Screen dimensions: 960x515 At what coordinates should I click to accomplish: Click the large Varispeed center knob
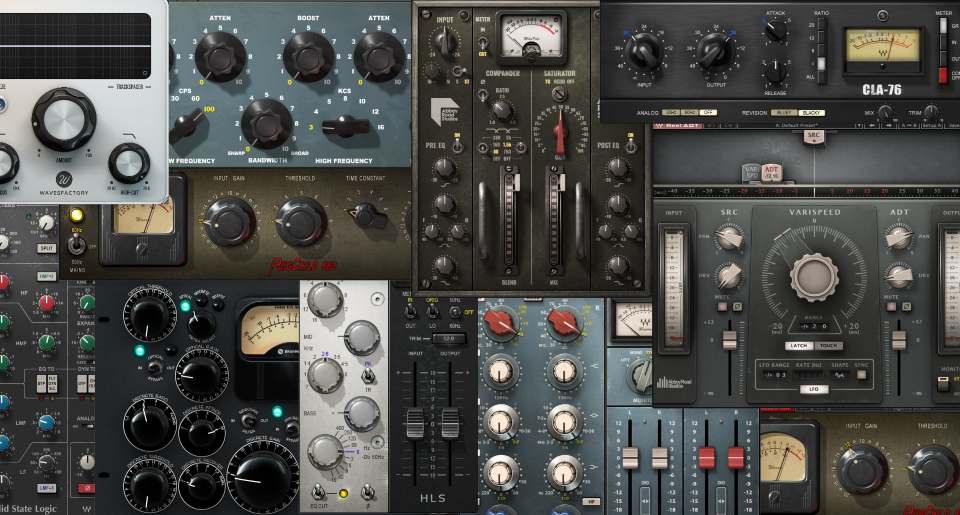click(x=815, y=273)
